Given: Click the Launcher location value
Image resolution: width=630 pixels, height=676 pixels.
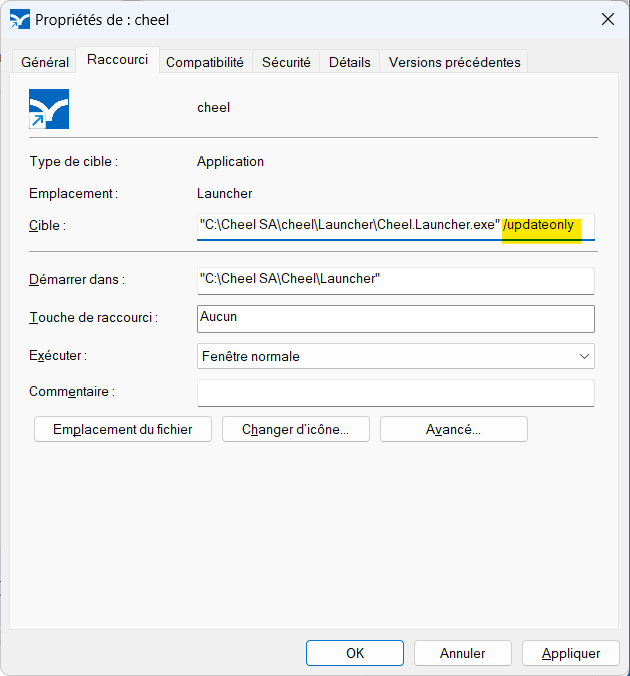Looking at the screenshot, I should point(225,194).
